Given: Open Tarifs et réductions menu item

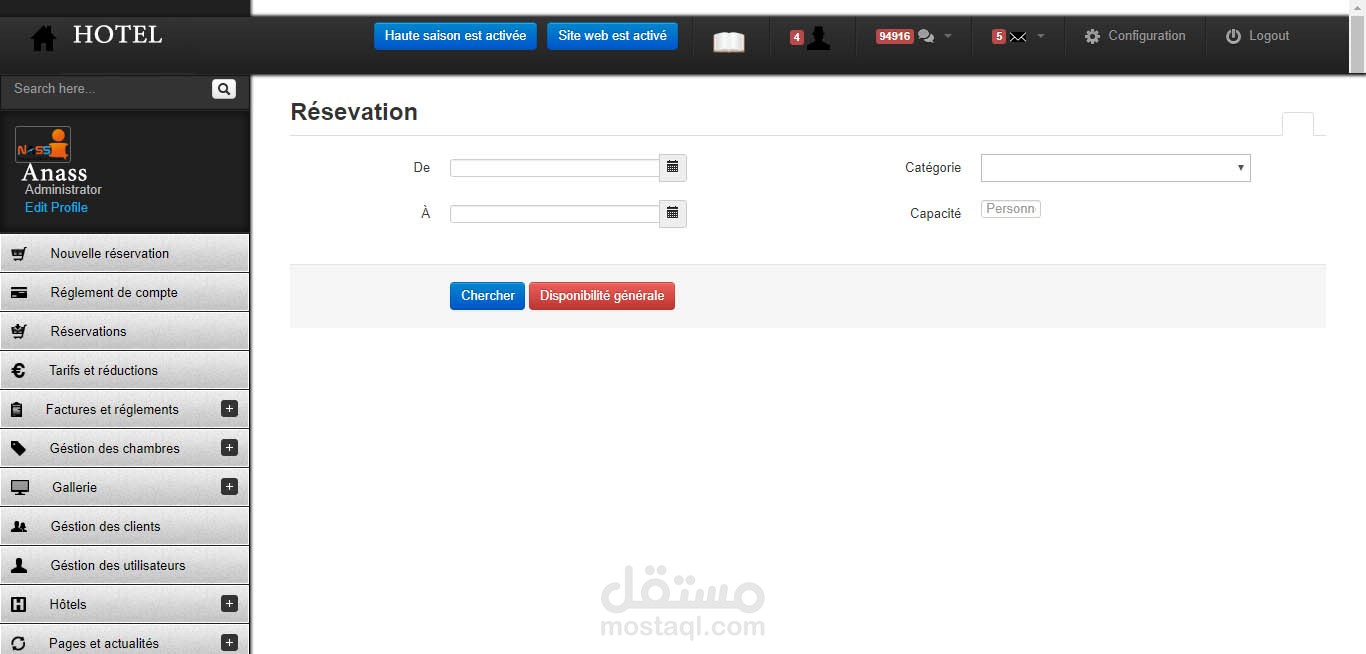Looking at the screenshot, I should (x=124, y=370).
